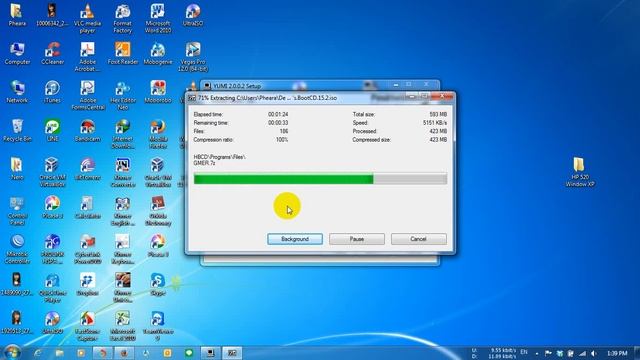Select the 10006342_2 image file icon
The image size is (640, 360).
[x=52, y=15]
